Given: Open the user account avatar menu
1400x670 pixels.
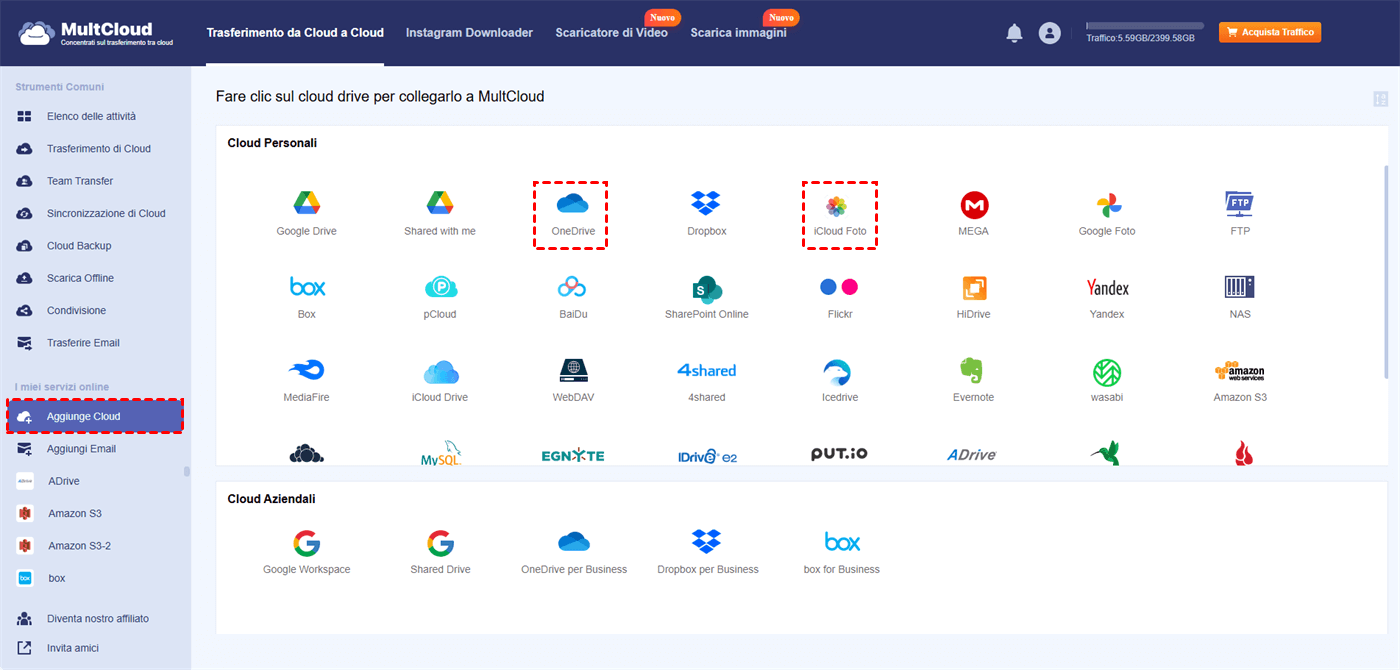Looking at the screenshot, I should click(x=1049, y=33).
